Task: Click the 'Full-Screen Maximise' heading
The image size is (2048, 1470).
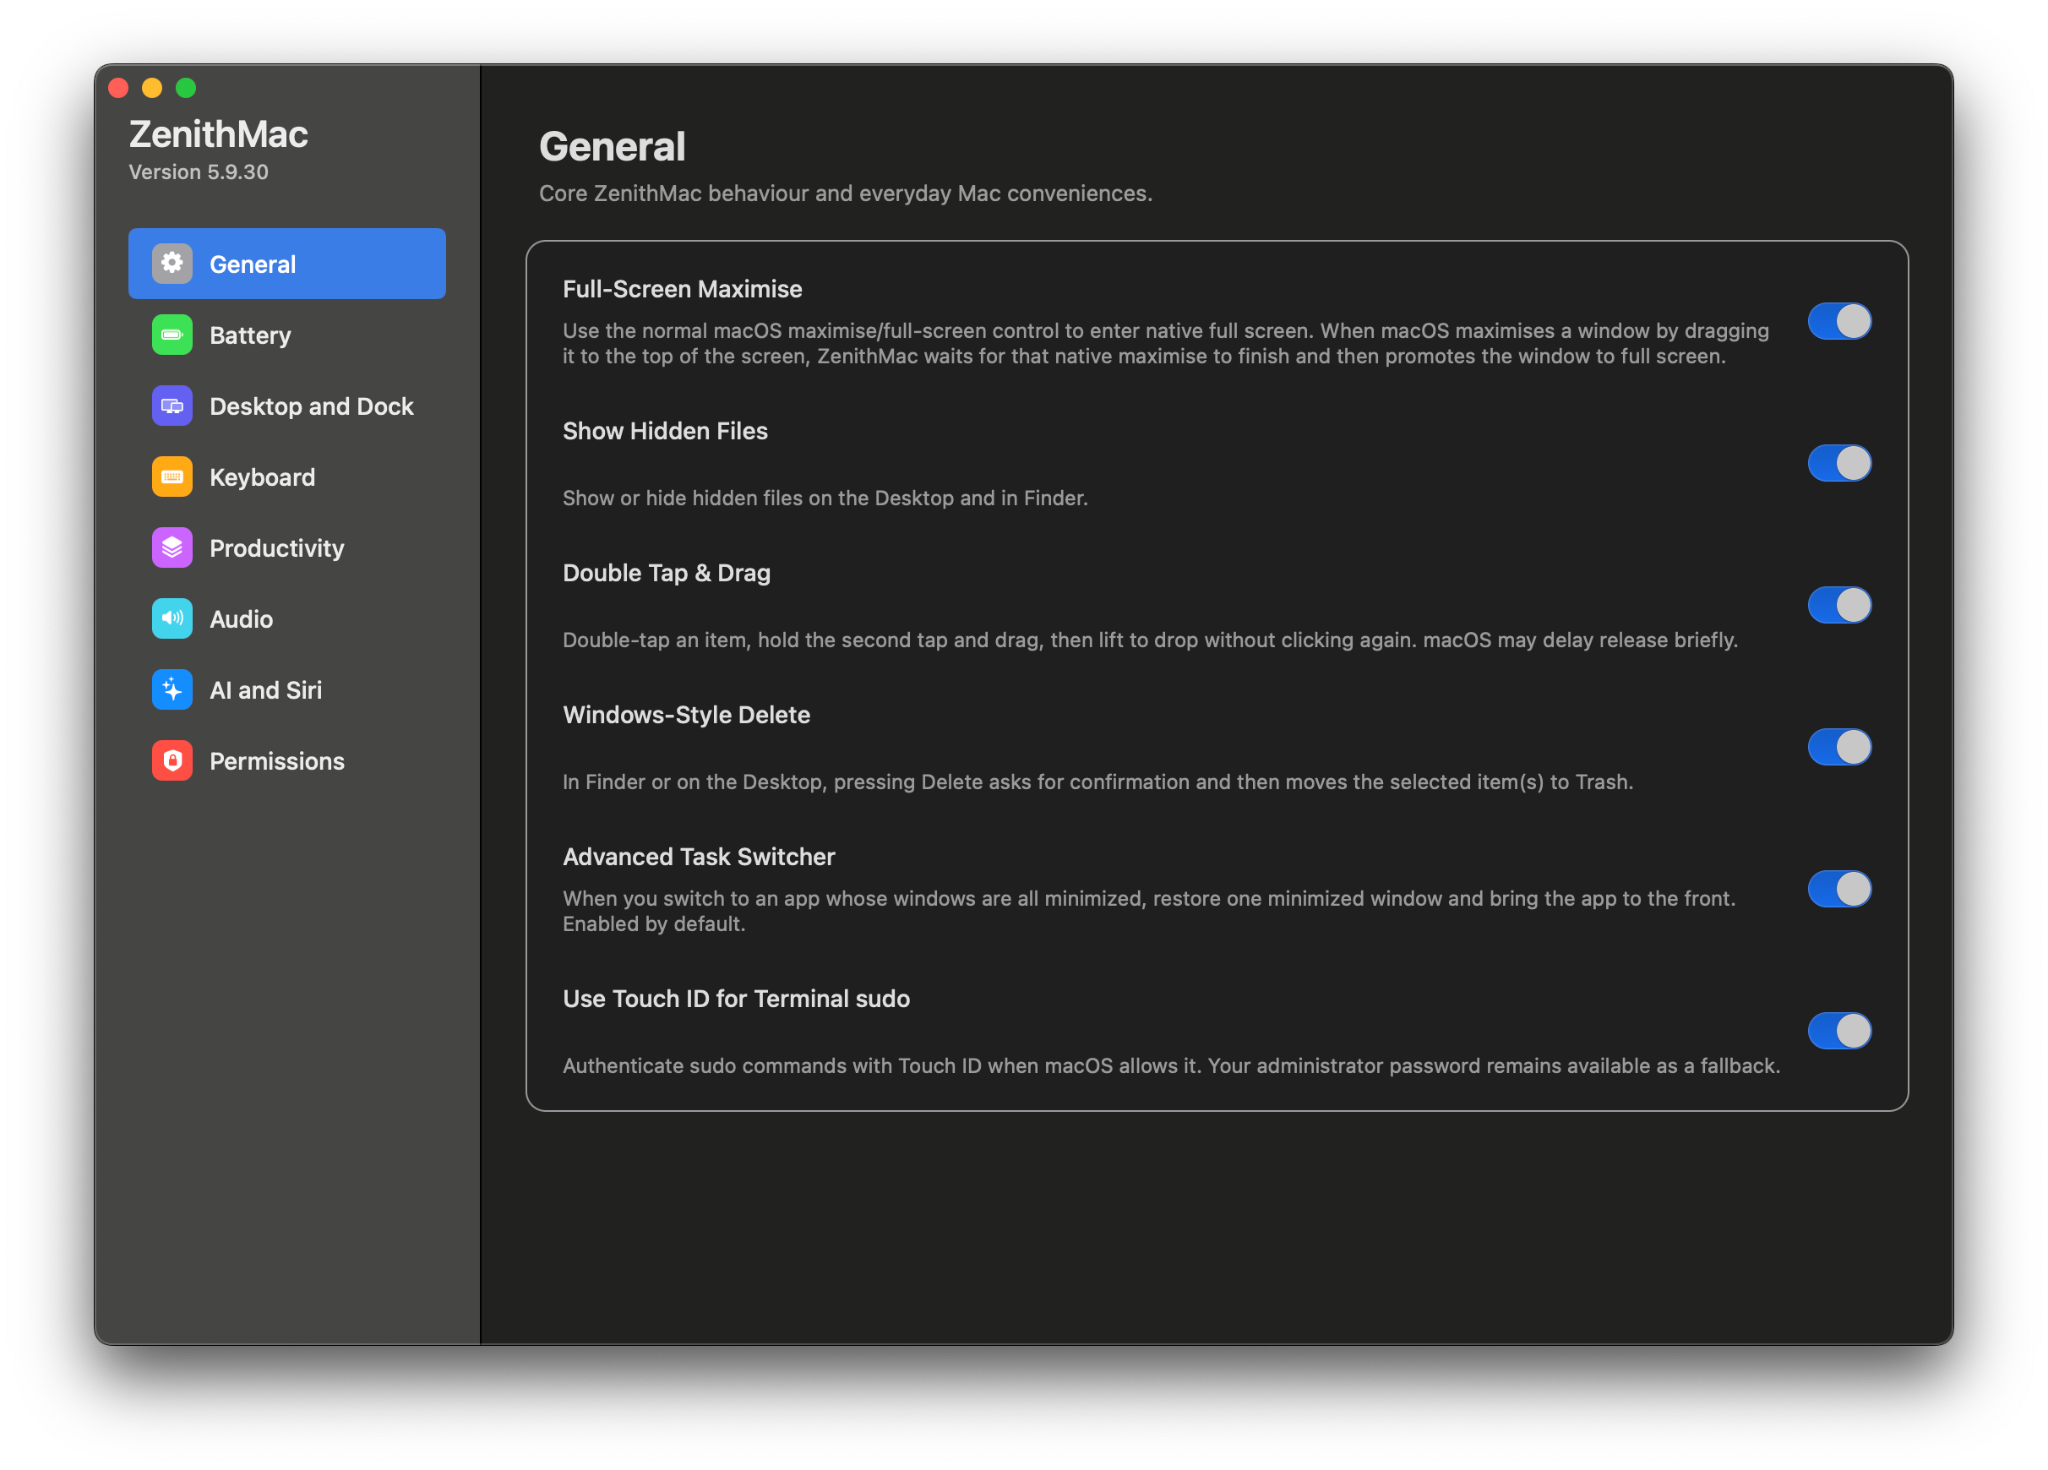Action: coord(682,290)
